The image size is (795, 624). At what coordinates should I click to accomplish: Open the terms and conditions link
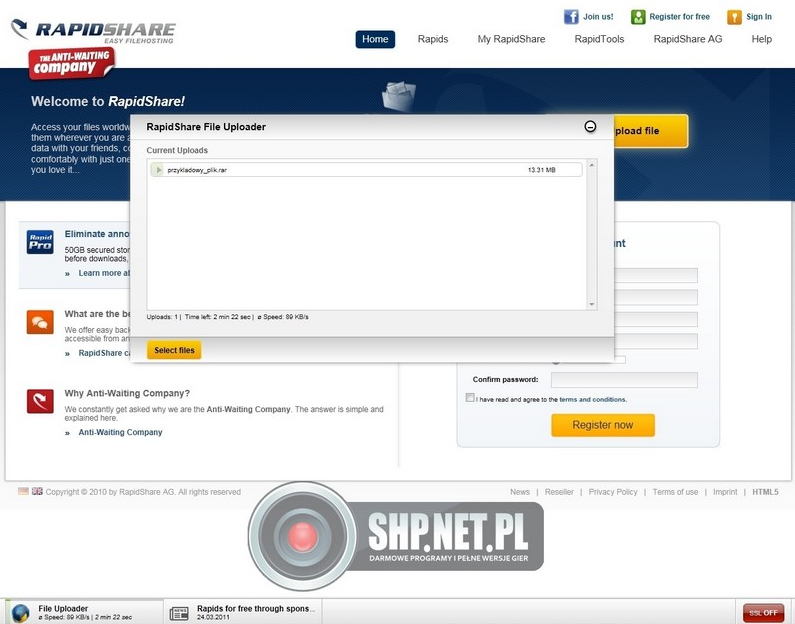(x=593, y=399)
